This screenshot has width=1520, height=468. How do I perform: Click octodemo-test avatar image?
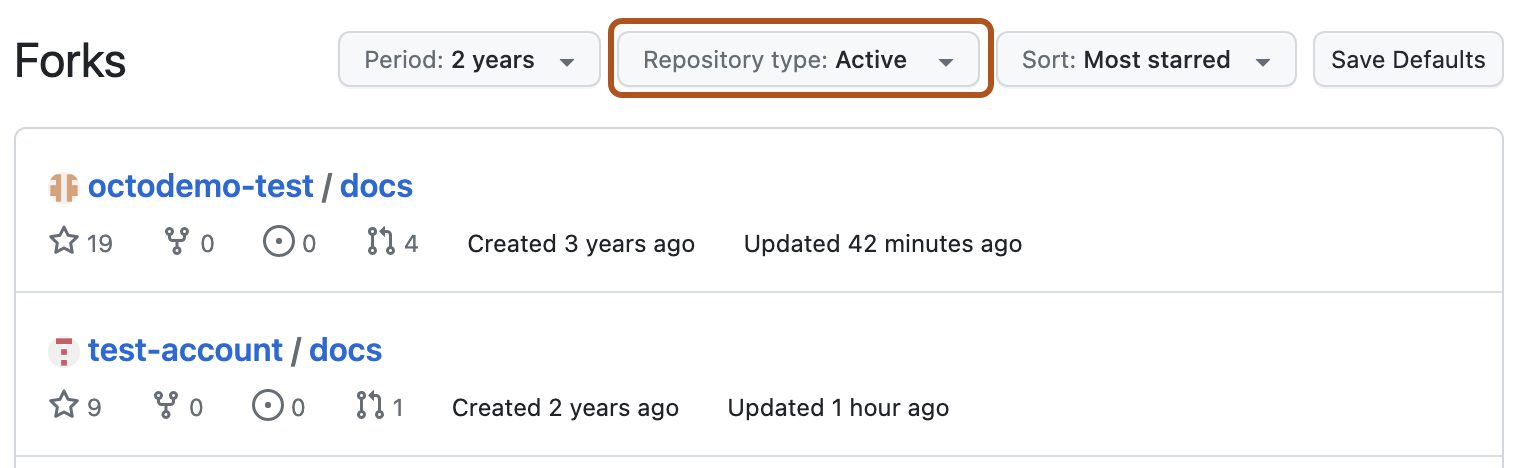point(63,187)
